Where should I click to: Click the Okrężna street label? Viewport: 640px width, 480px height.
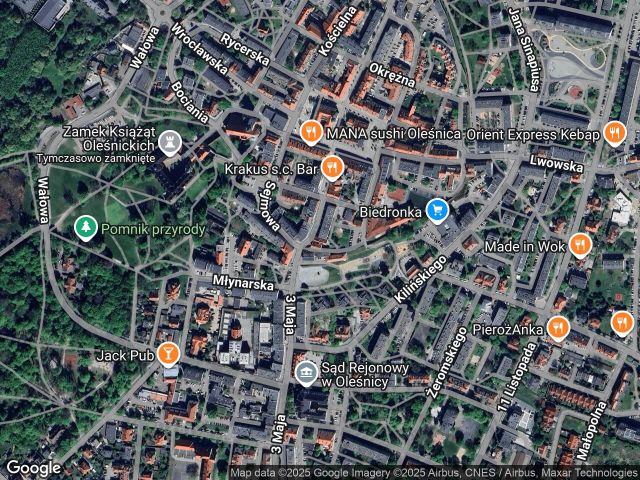click(392, 75)
